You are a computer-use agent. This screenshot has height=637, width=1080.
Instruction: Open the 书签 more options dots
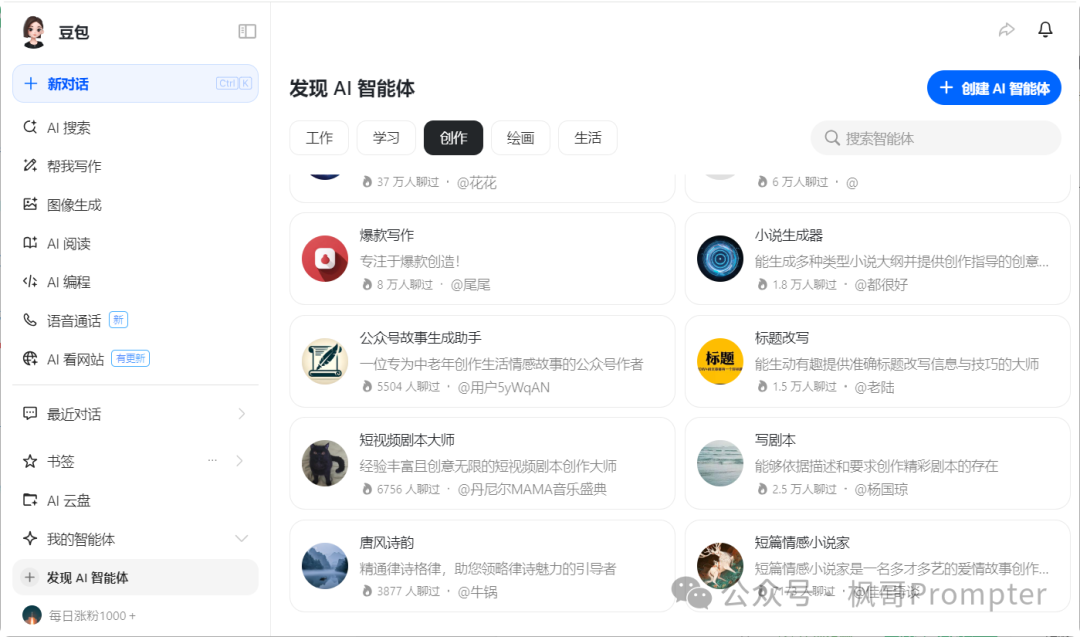click(212, 460)
